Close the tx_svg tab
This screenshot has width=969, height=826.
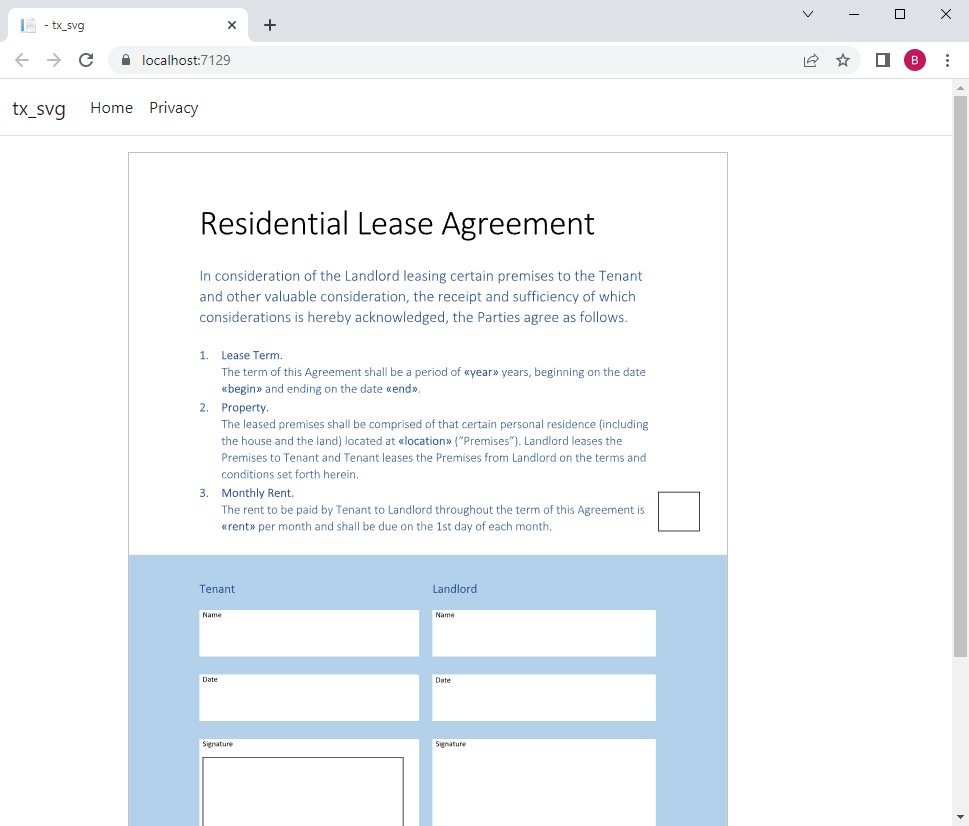(x=232, y=25)
